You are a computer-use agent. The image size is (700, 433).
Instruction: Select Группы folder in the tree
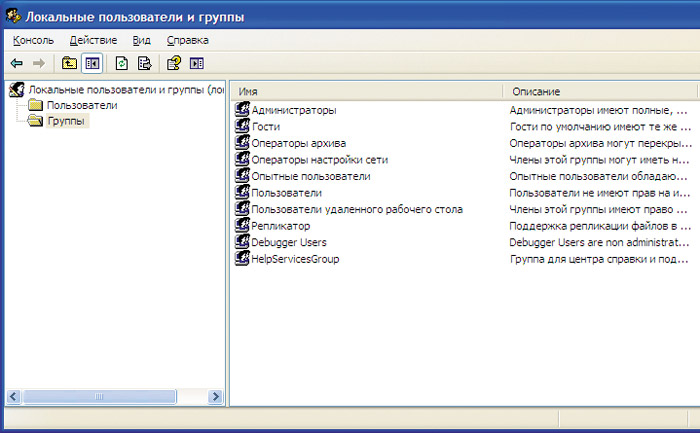point(66,121)
